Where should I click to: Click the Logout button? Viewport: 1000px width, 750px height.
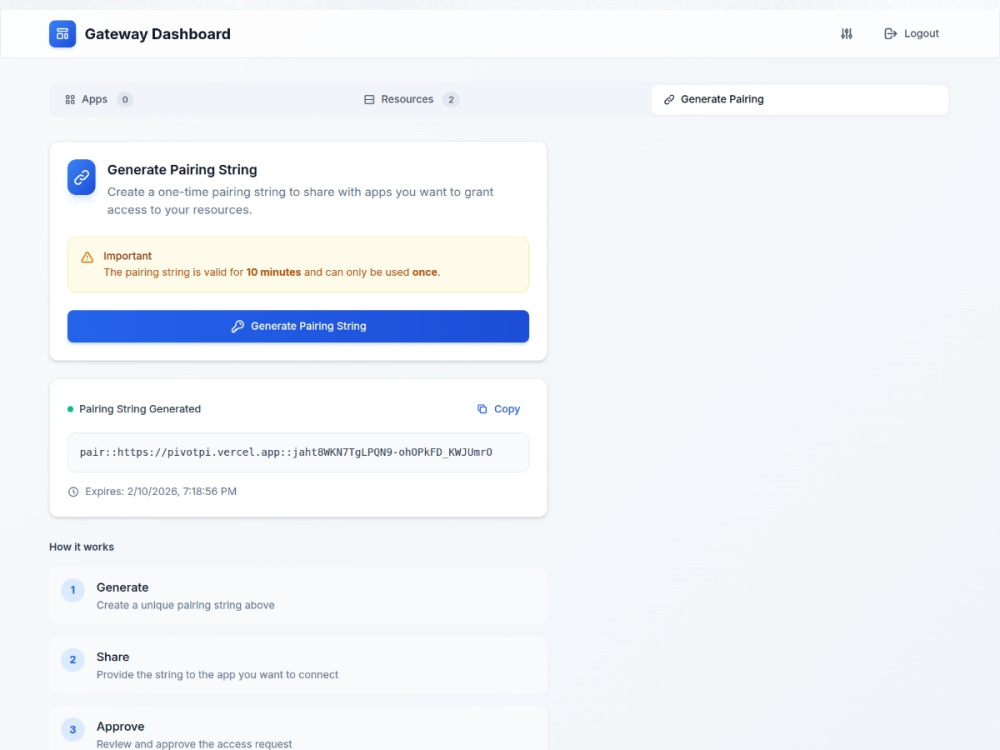pyautogui.click(x=911, y=34)
